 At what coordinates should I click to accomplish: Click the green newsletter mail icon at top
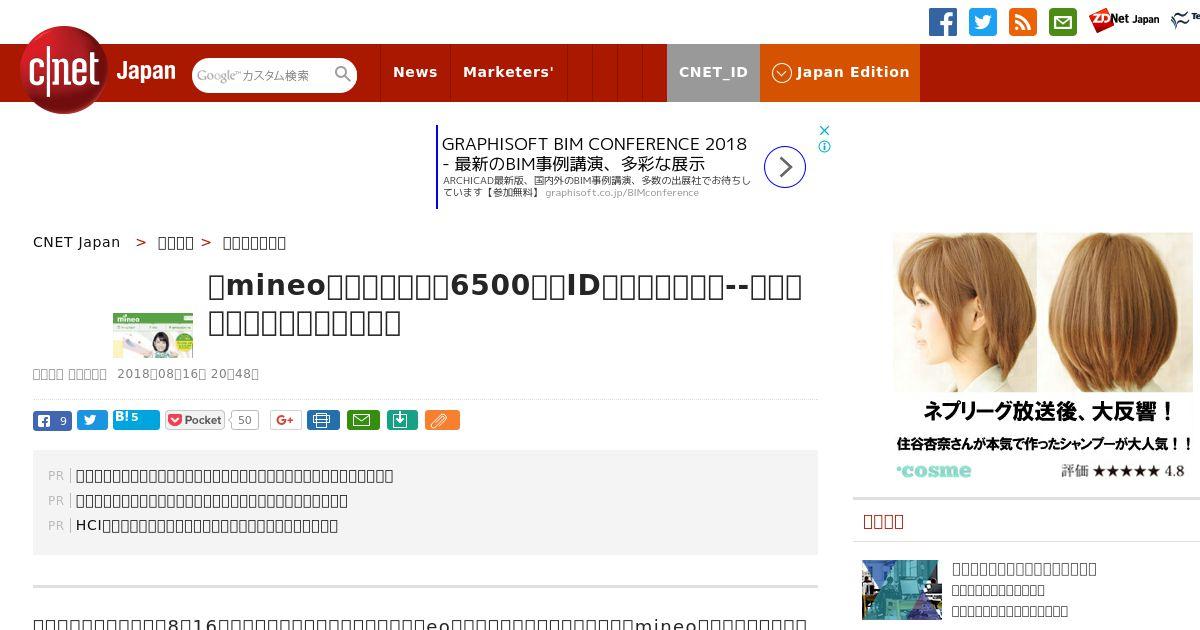click(1063, 22)
